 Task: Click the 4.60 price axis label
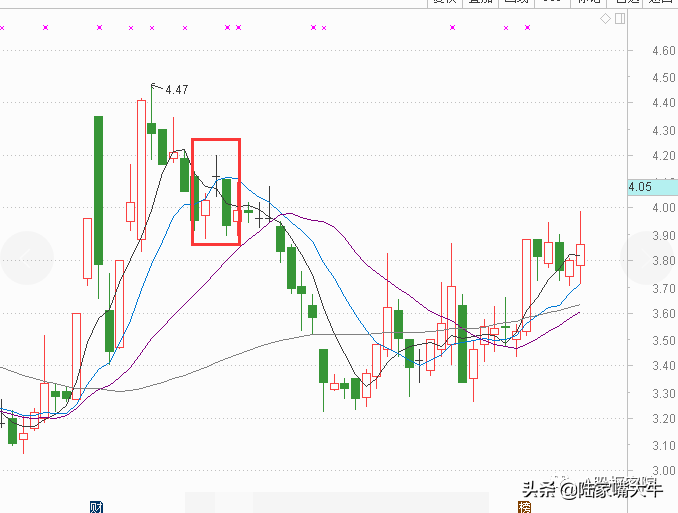coord(663,51)
